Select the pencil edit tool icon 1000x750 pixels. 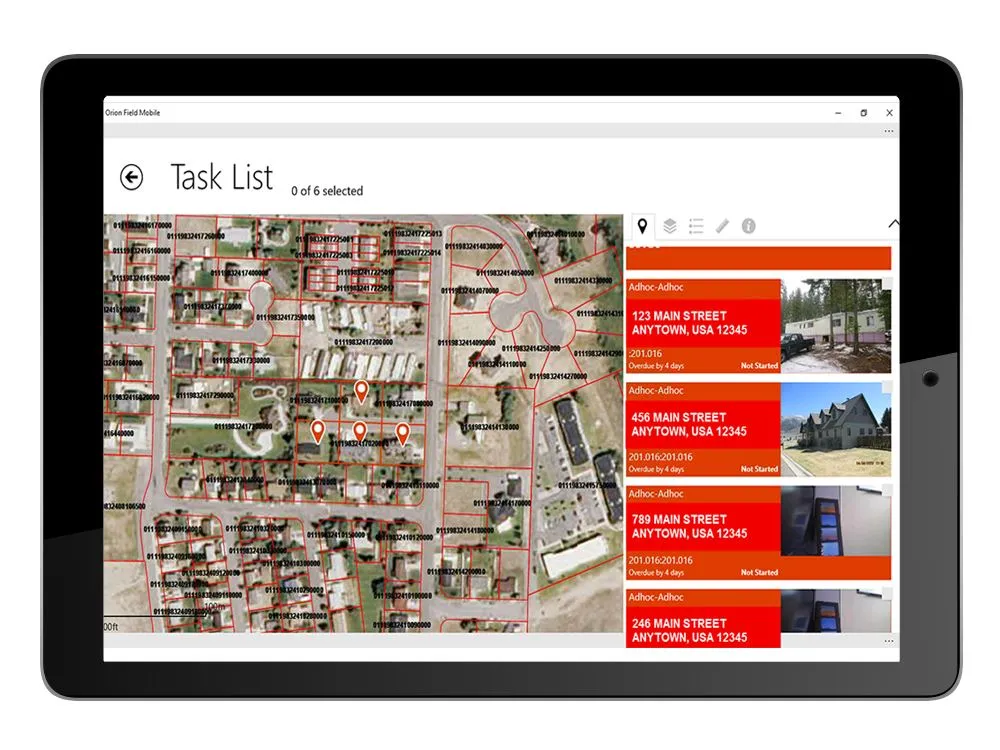pyautogui.click(x=722, y=226)
